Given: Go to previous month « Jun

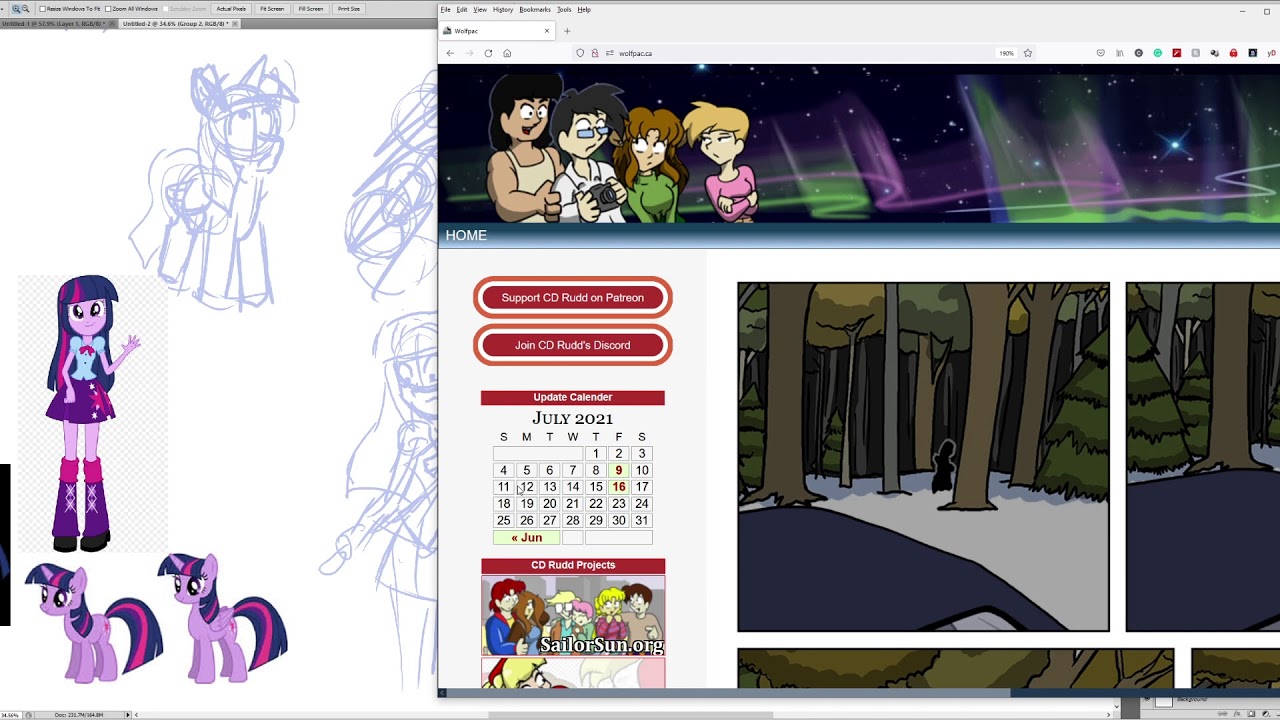Looking at the screenshot, I should click(527, 537).
